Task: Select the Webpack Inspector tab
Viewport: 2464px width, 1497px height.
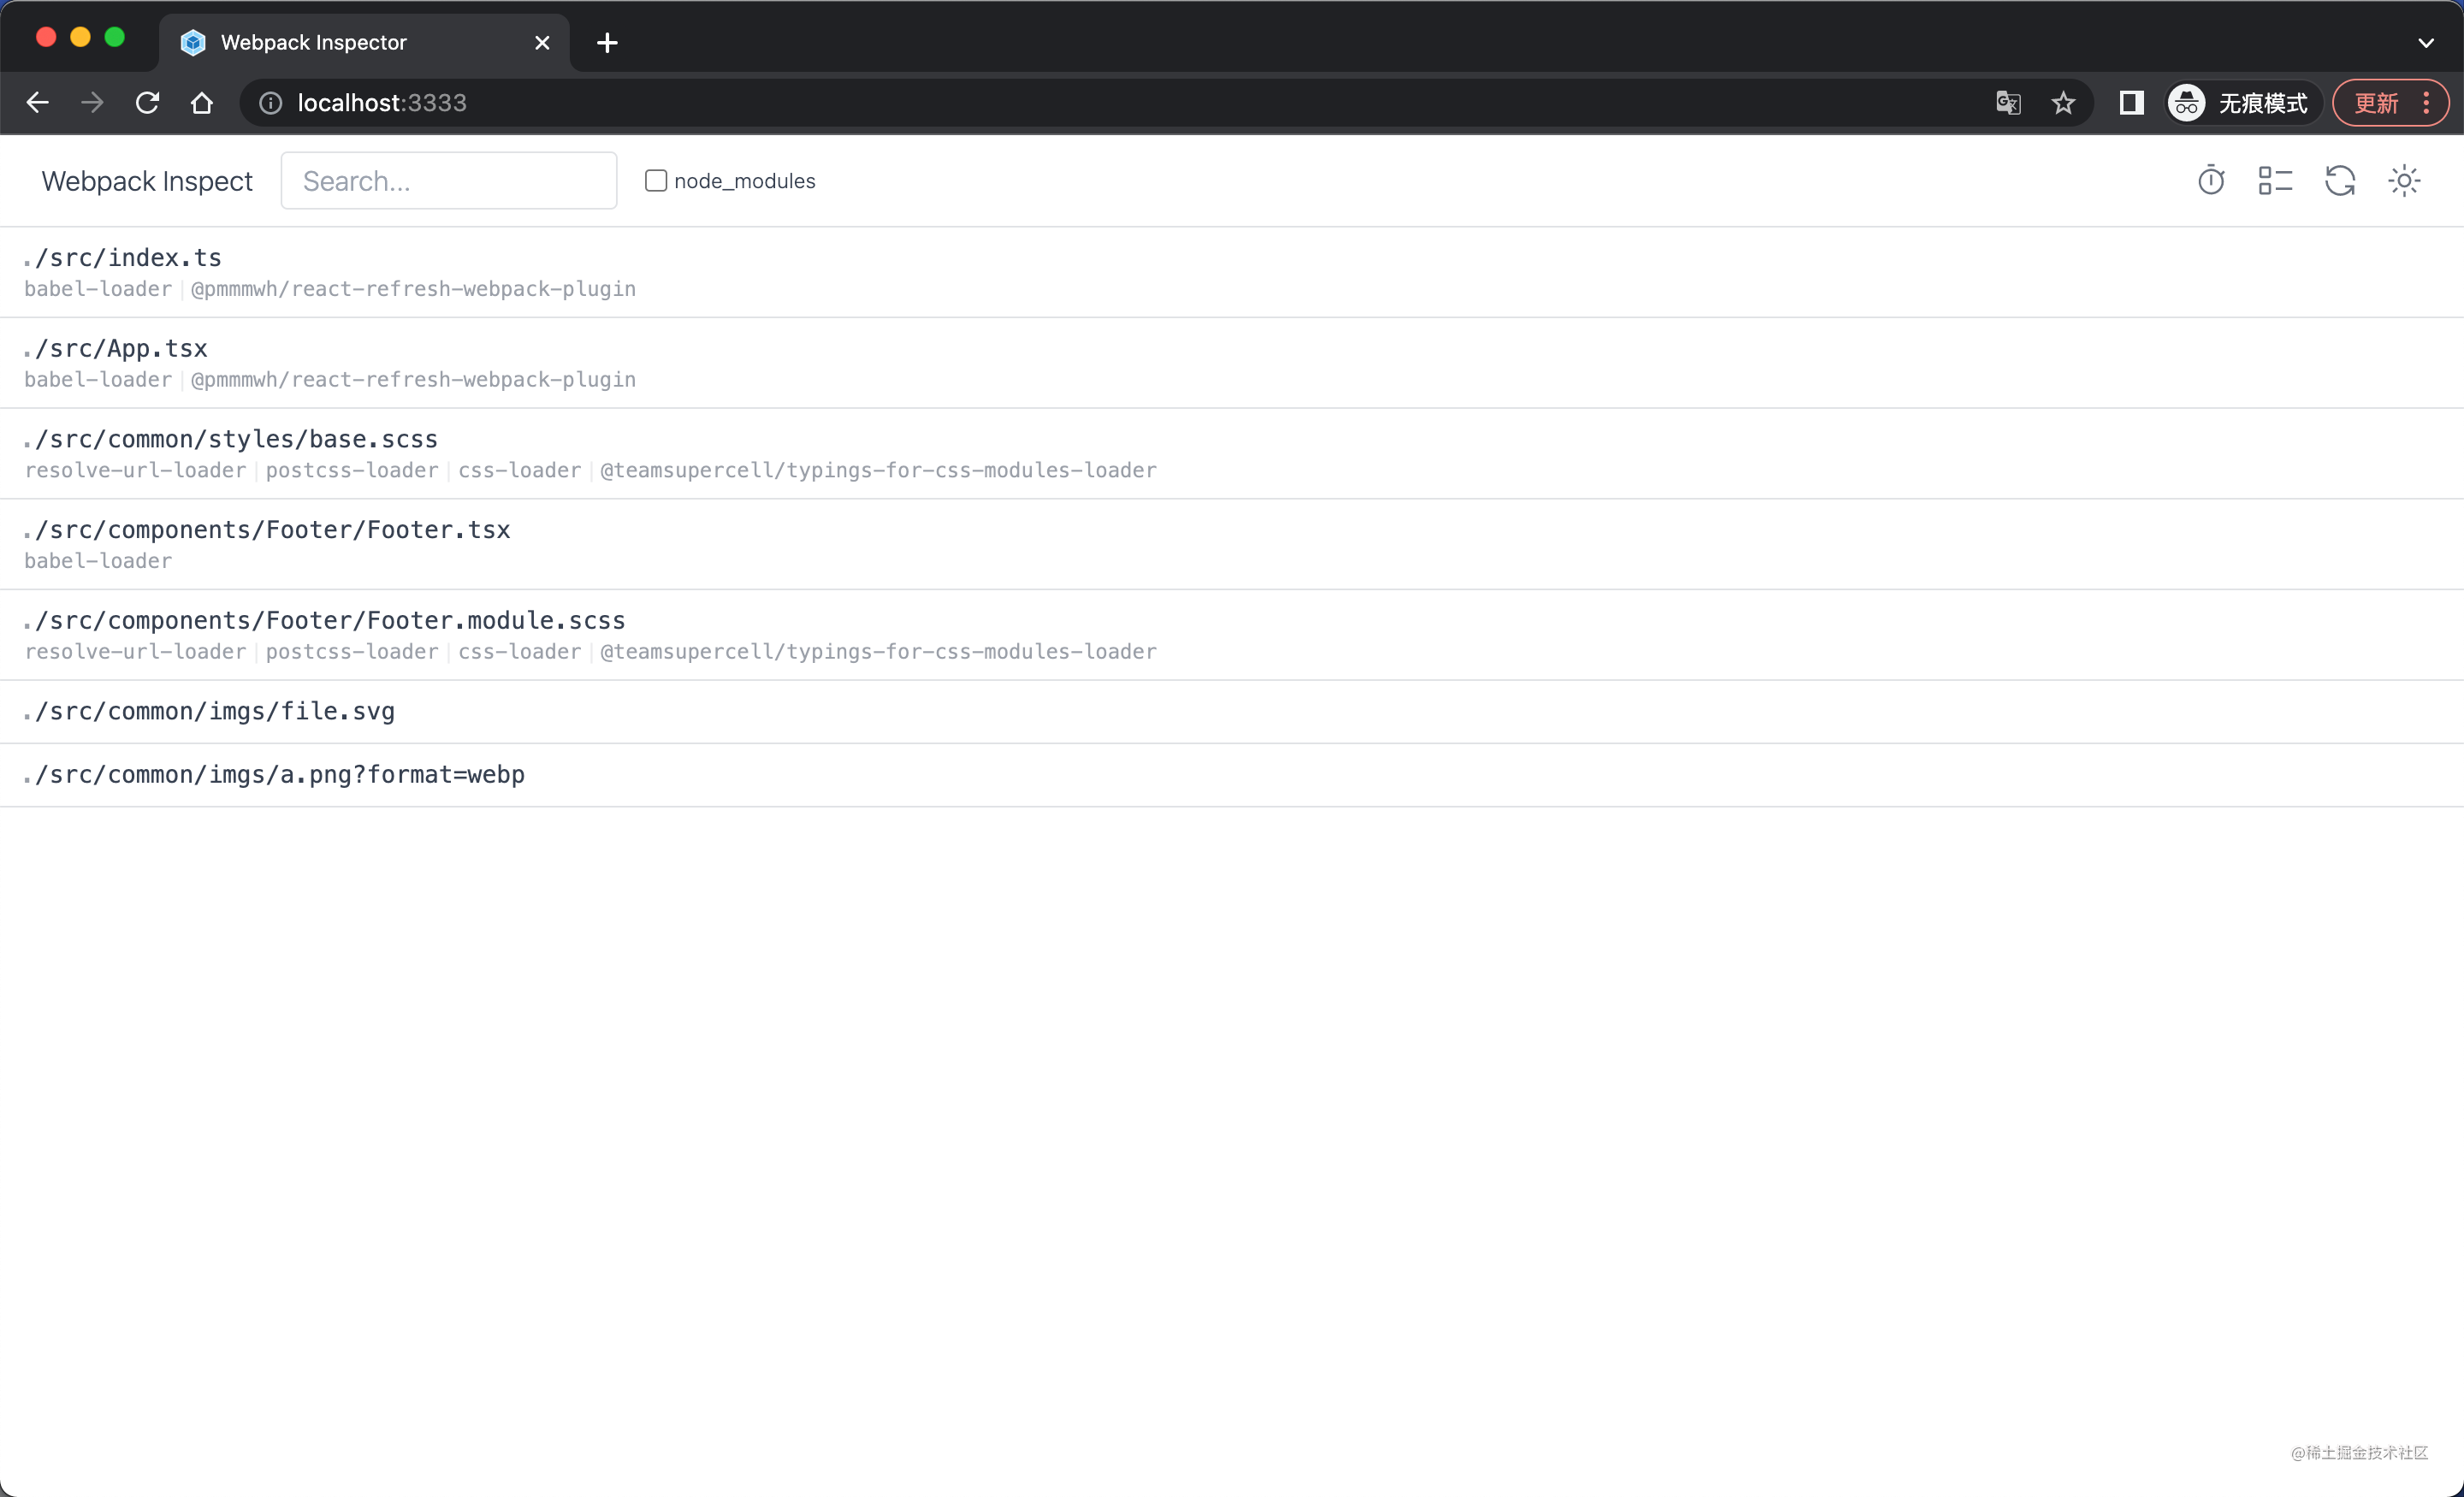Action: tap(364, 43)
